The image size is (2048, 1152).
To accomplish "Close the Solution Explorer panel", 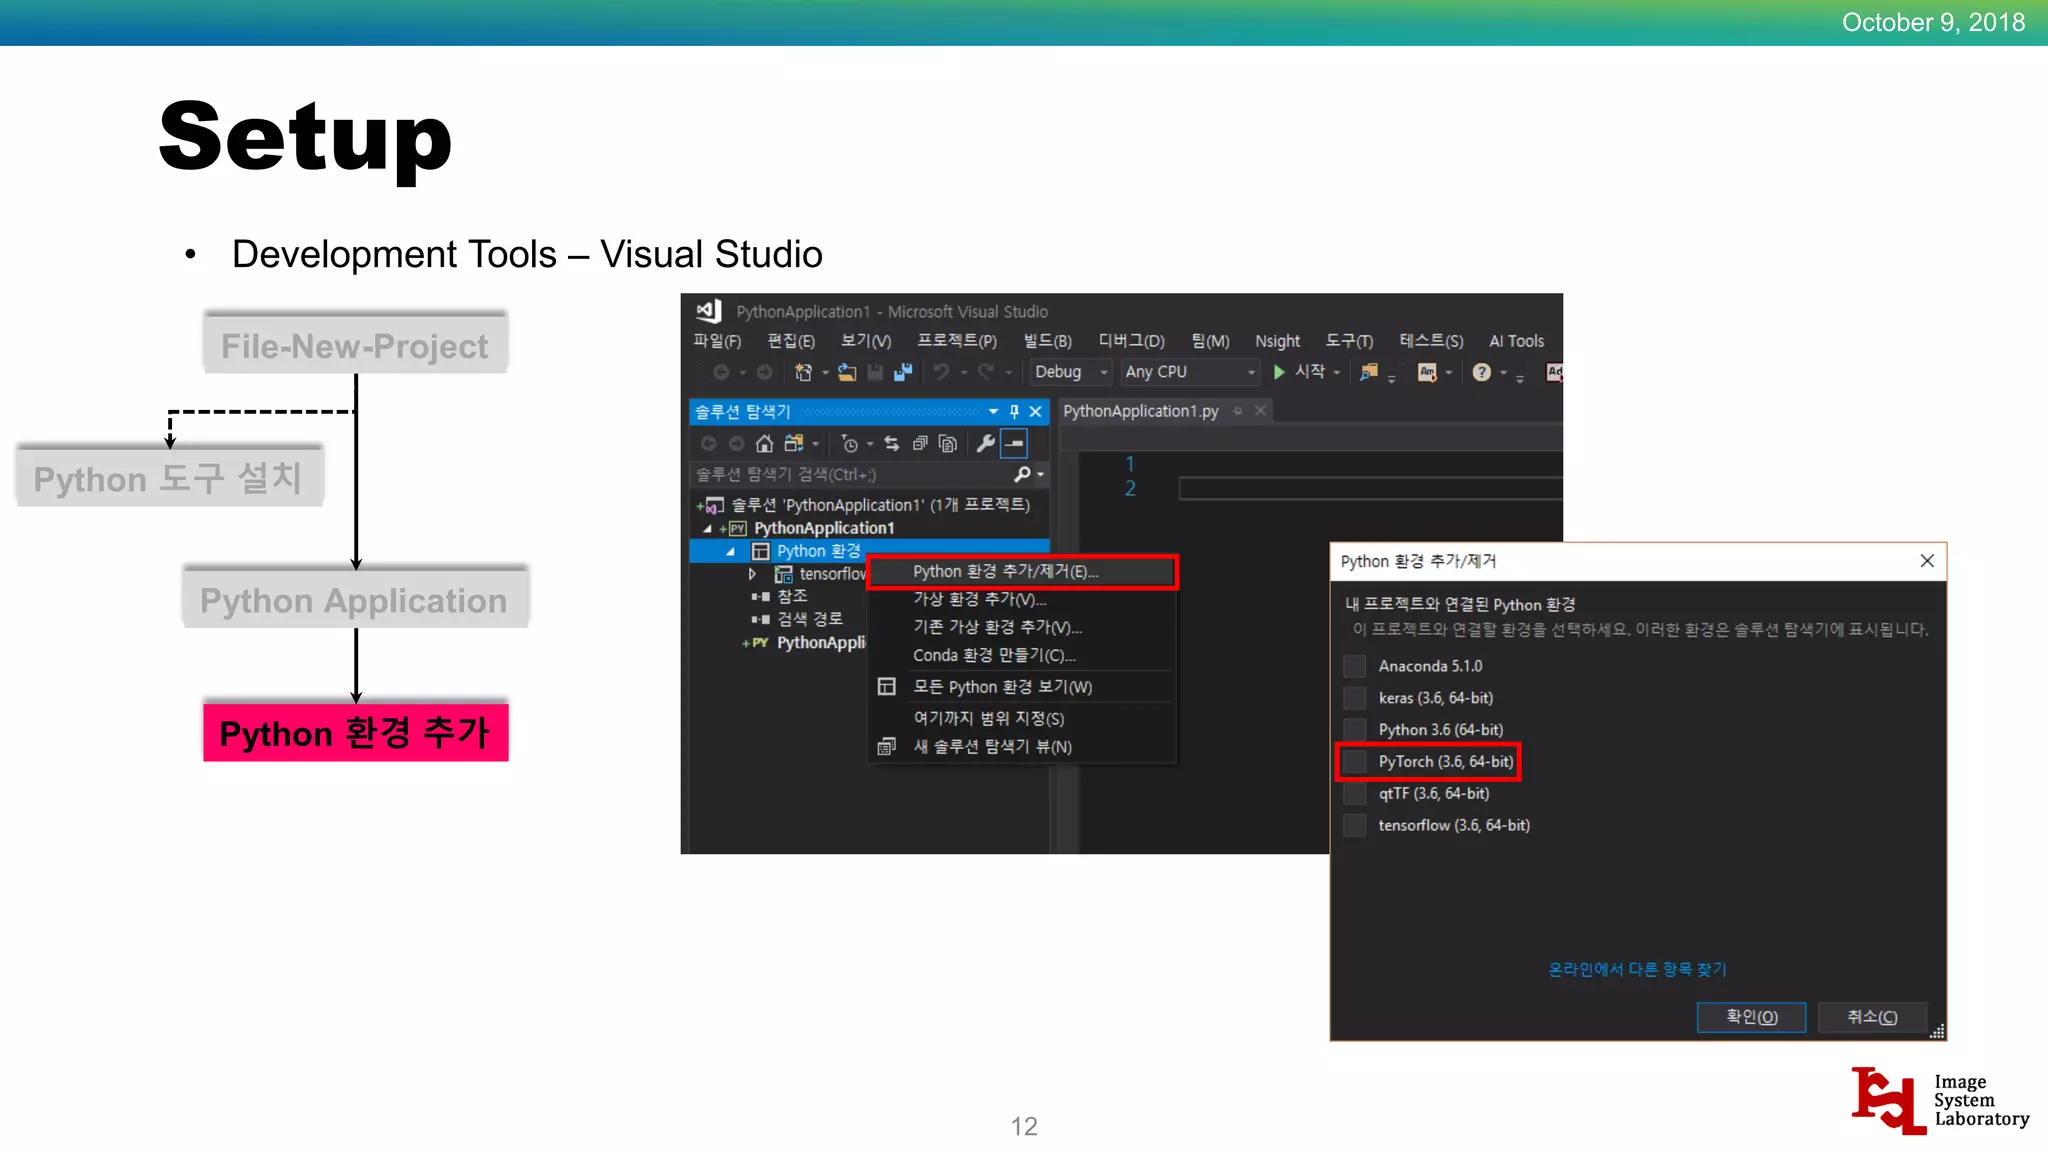I will 1036,411.
